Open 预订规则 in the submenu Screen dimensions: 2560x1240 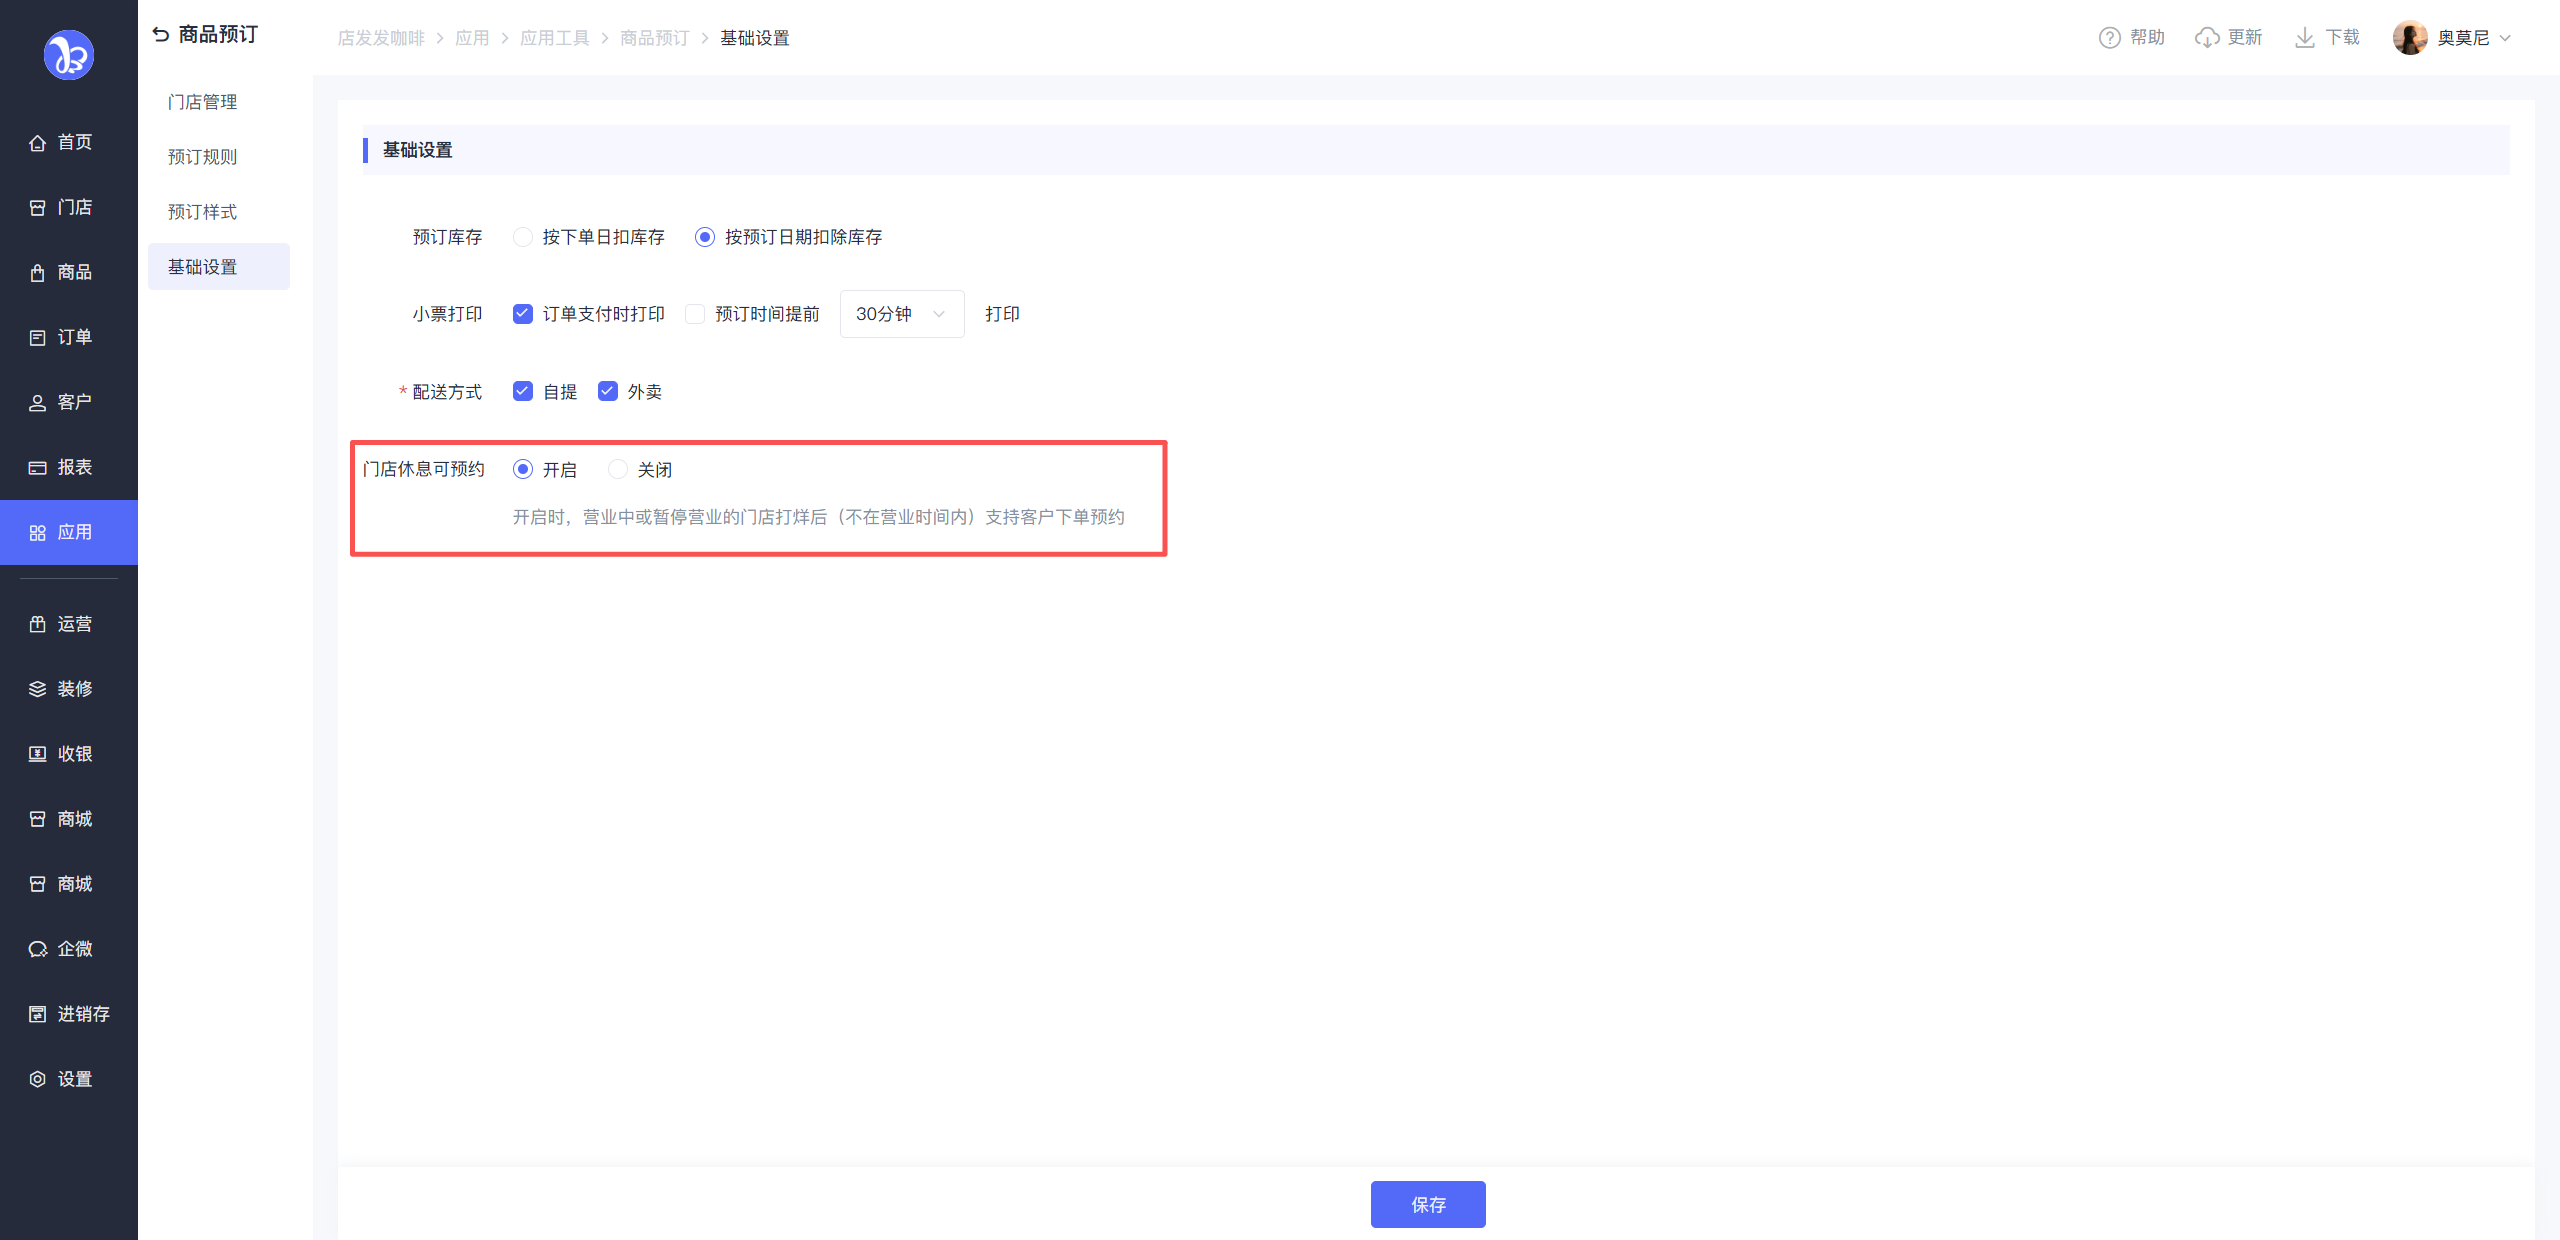point(202,157)
